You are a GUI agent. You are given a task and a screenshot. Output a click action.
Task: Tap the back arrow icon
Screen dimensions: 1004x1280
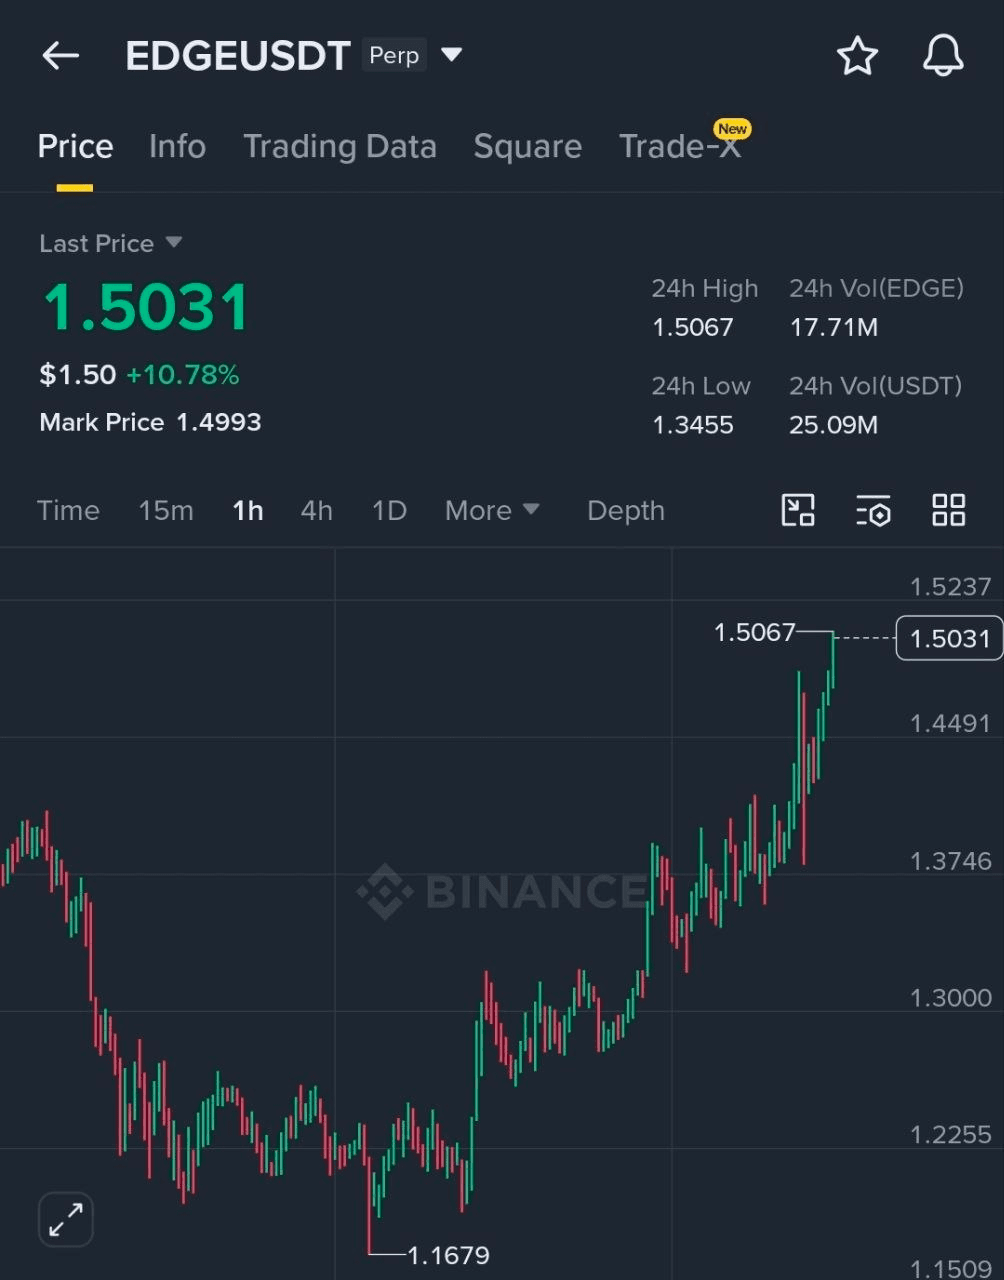(x=60, y=56)
